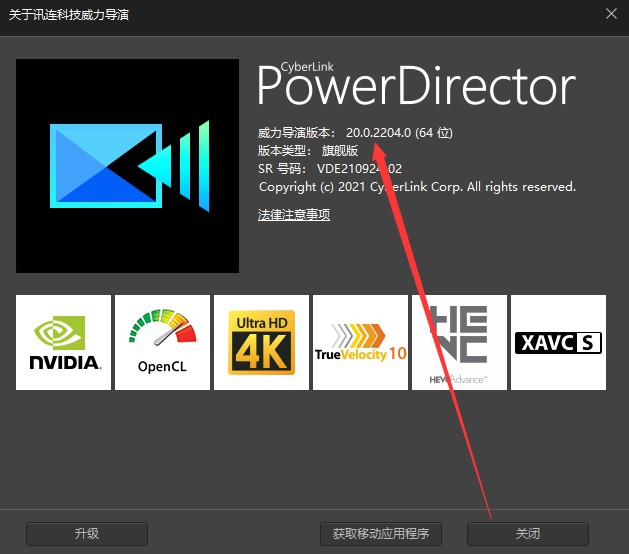Open the 法律注意事项 legal notice link
The height and width of the screenshot is (554, 629).
point(294,215)
